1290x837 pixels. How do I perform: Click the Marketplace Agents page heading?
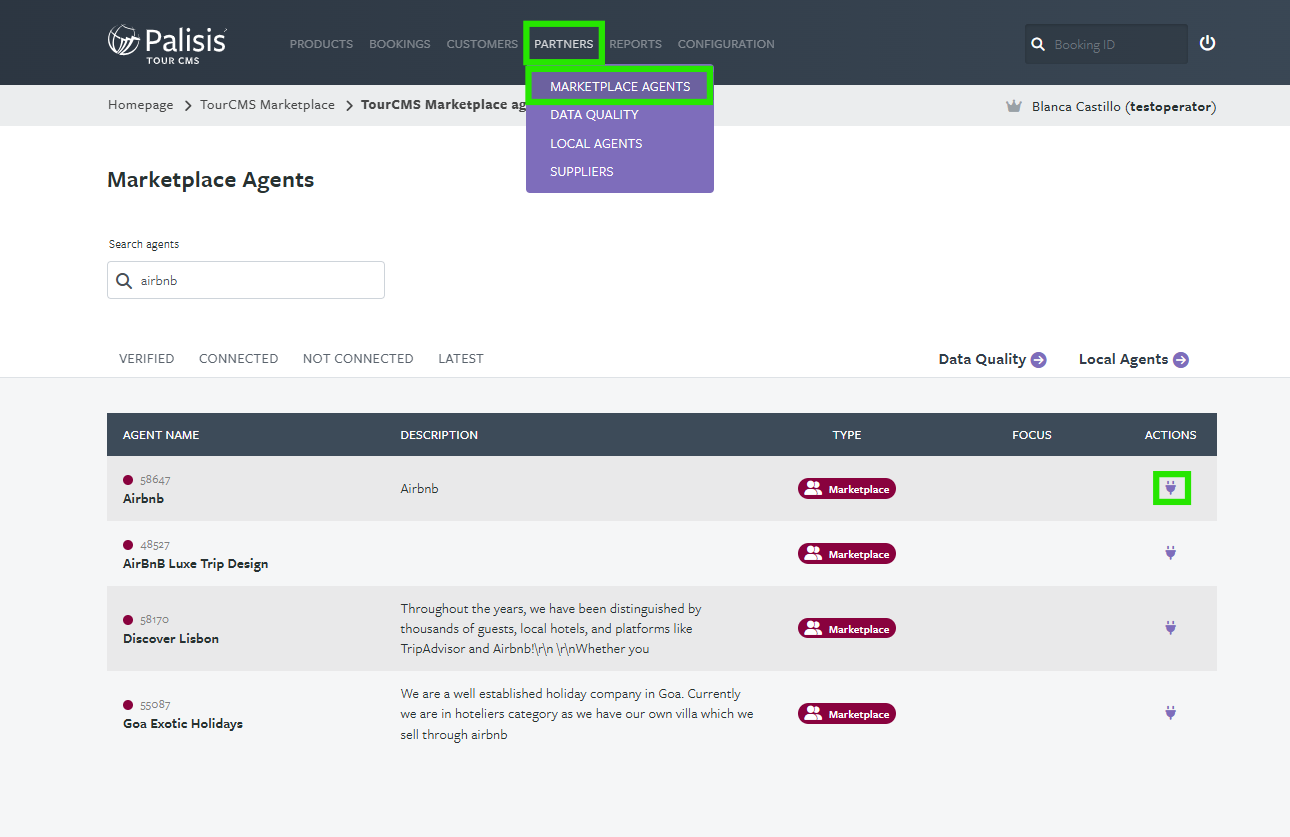pyautogui.click(x=211, y=180)
